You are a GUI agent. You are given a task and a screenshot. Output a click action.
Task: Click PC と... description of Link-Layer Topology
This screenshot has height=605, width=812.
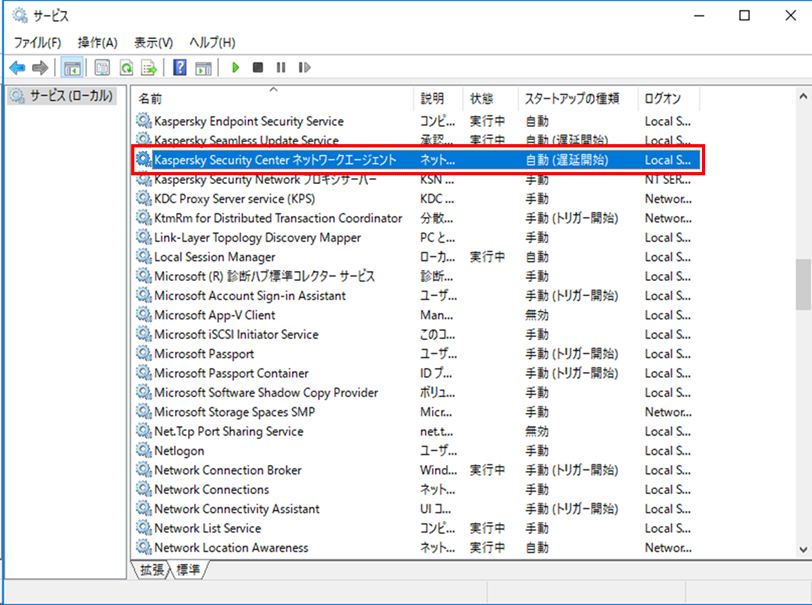pos(438,237)
